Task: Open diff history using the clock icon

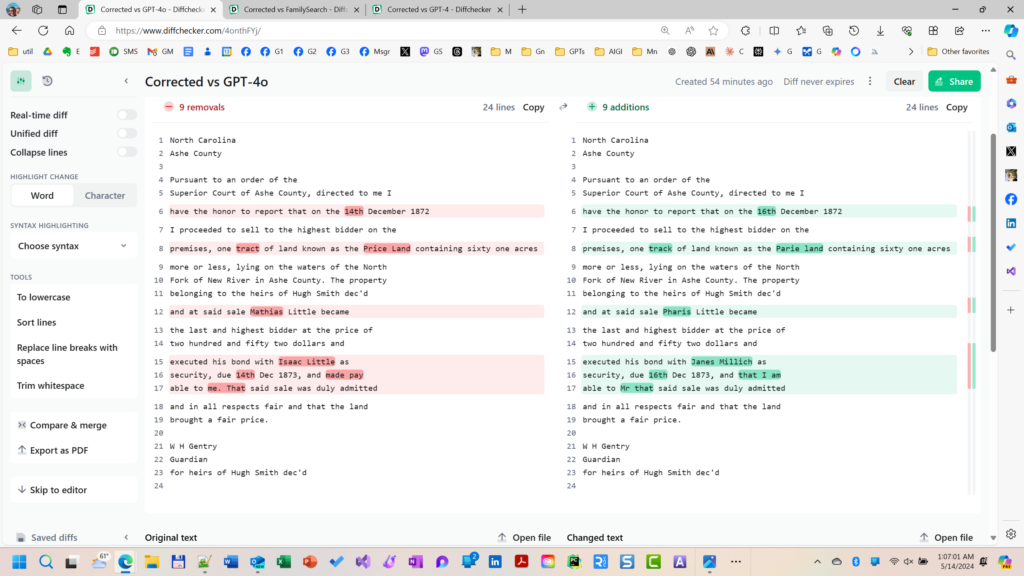Action: pos(46,80)
